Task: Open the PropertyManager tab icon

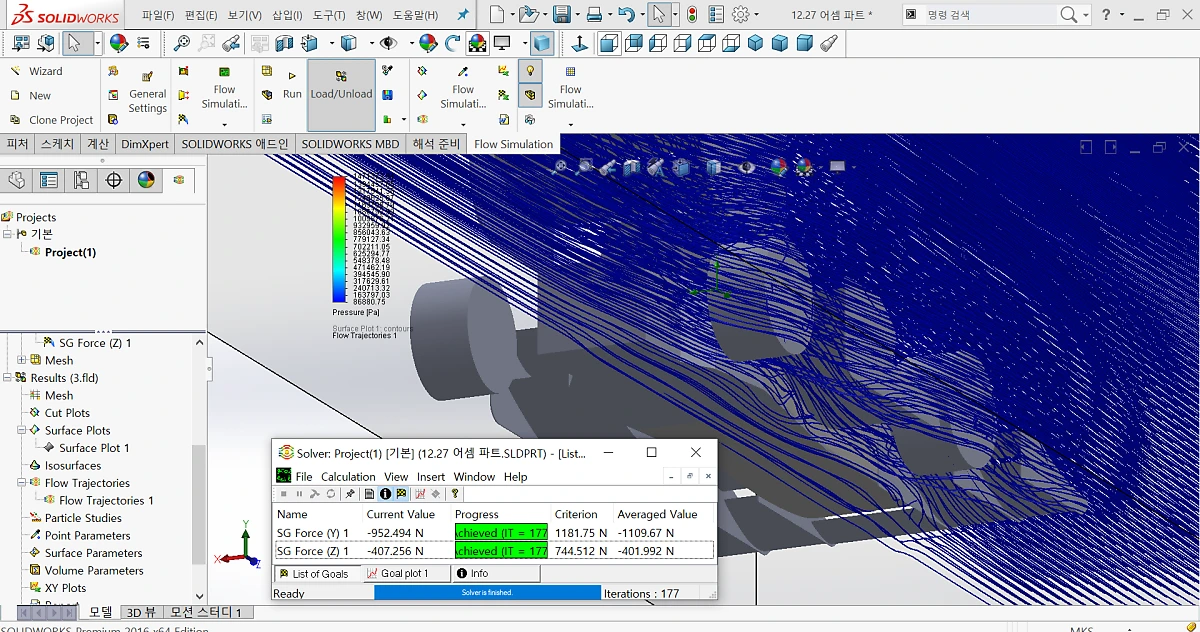Action: pos(49,180)
